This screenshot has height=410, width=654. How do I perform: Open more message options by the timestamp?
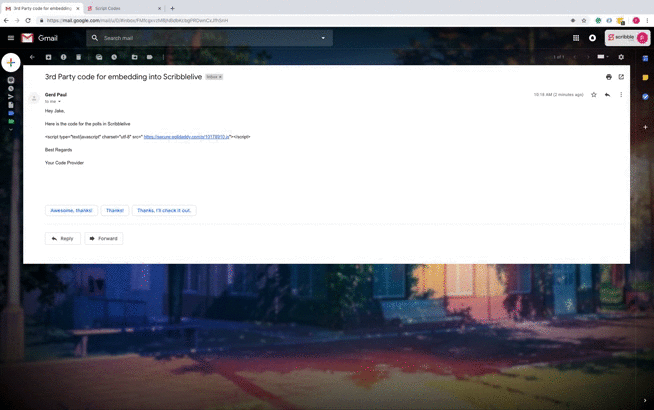[x=621, y=95]
